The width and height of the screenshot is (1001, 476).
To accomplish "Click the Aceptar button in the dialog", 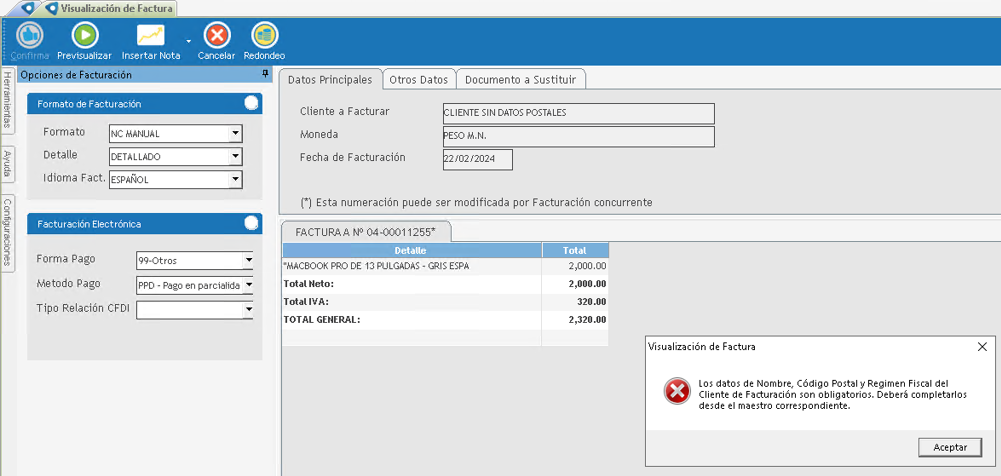I will 950,447.
